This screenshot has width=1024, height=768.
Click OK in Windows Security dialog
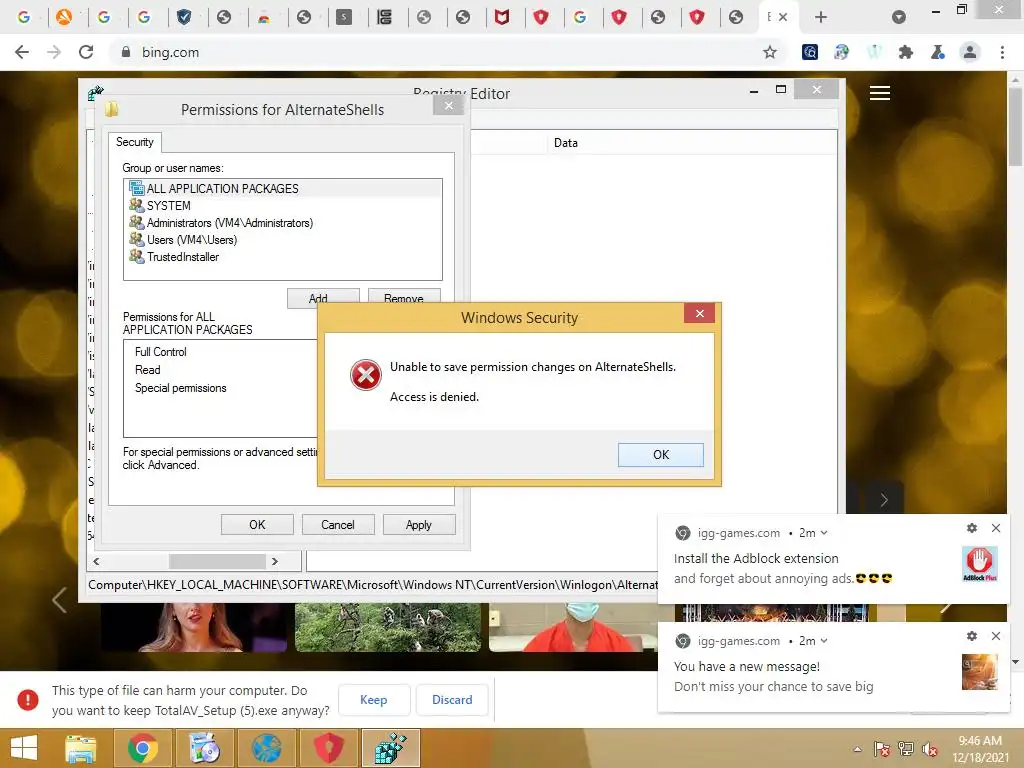point(661,455)
